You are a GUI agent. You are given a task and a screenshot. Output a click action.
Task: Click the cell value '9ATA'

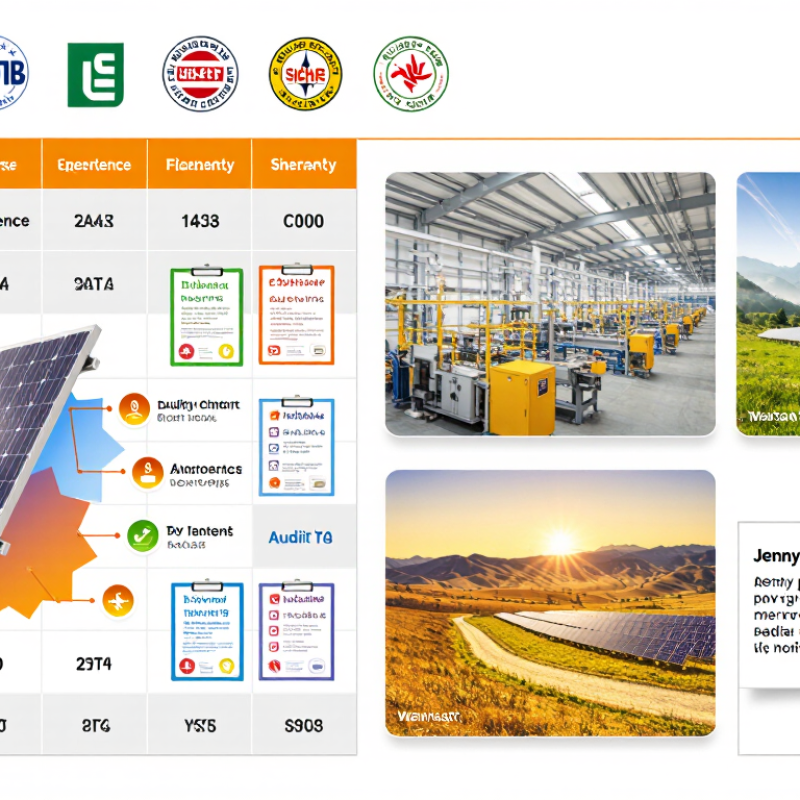[94, 284]
